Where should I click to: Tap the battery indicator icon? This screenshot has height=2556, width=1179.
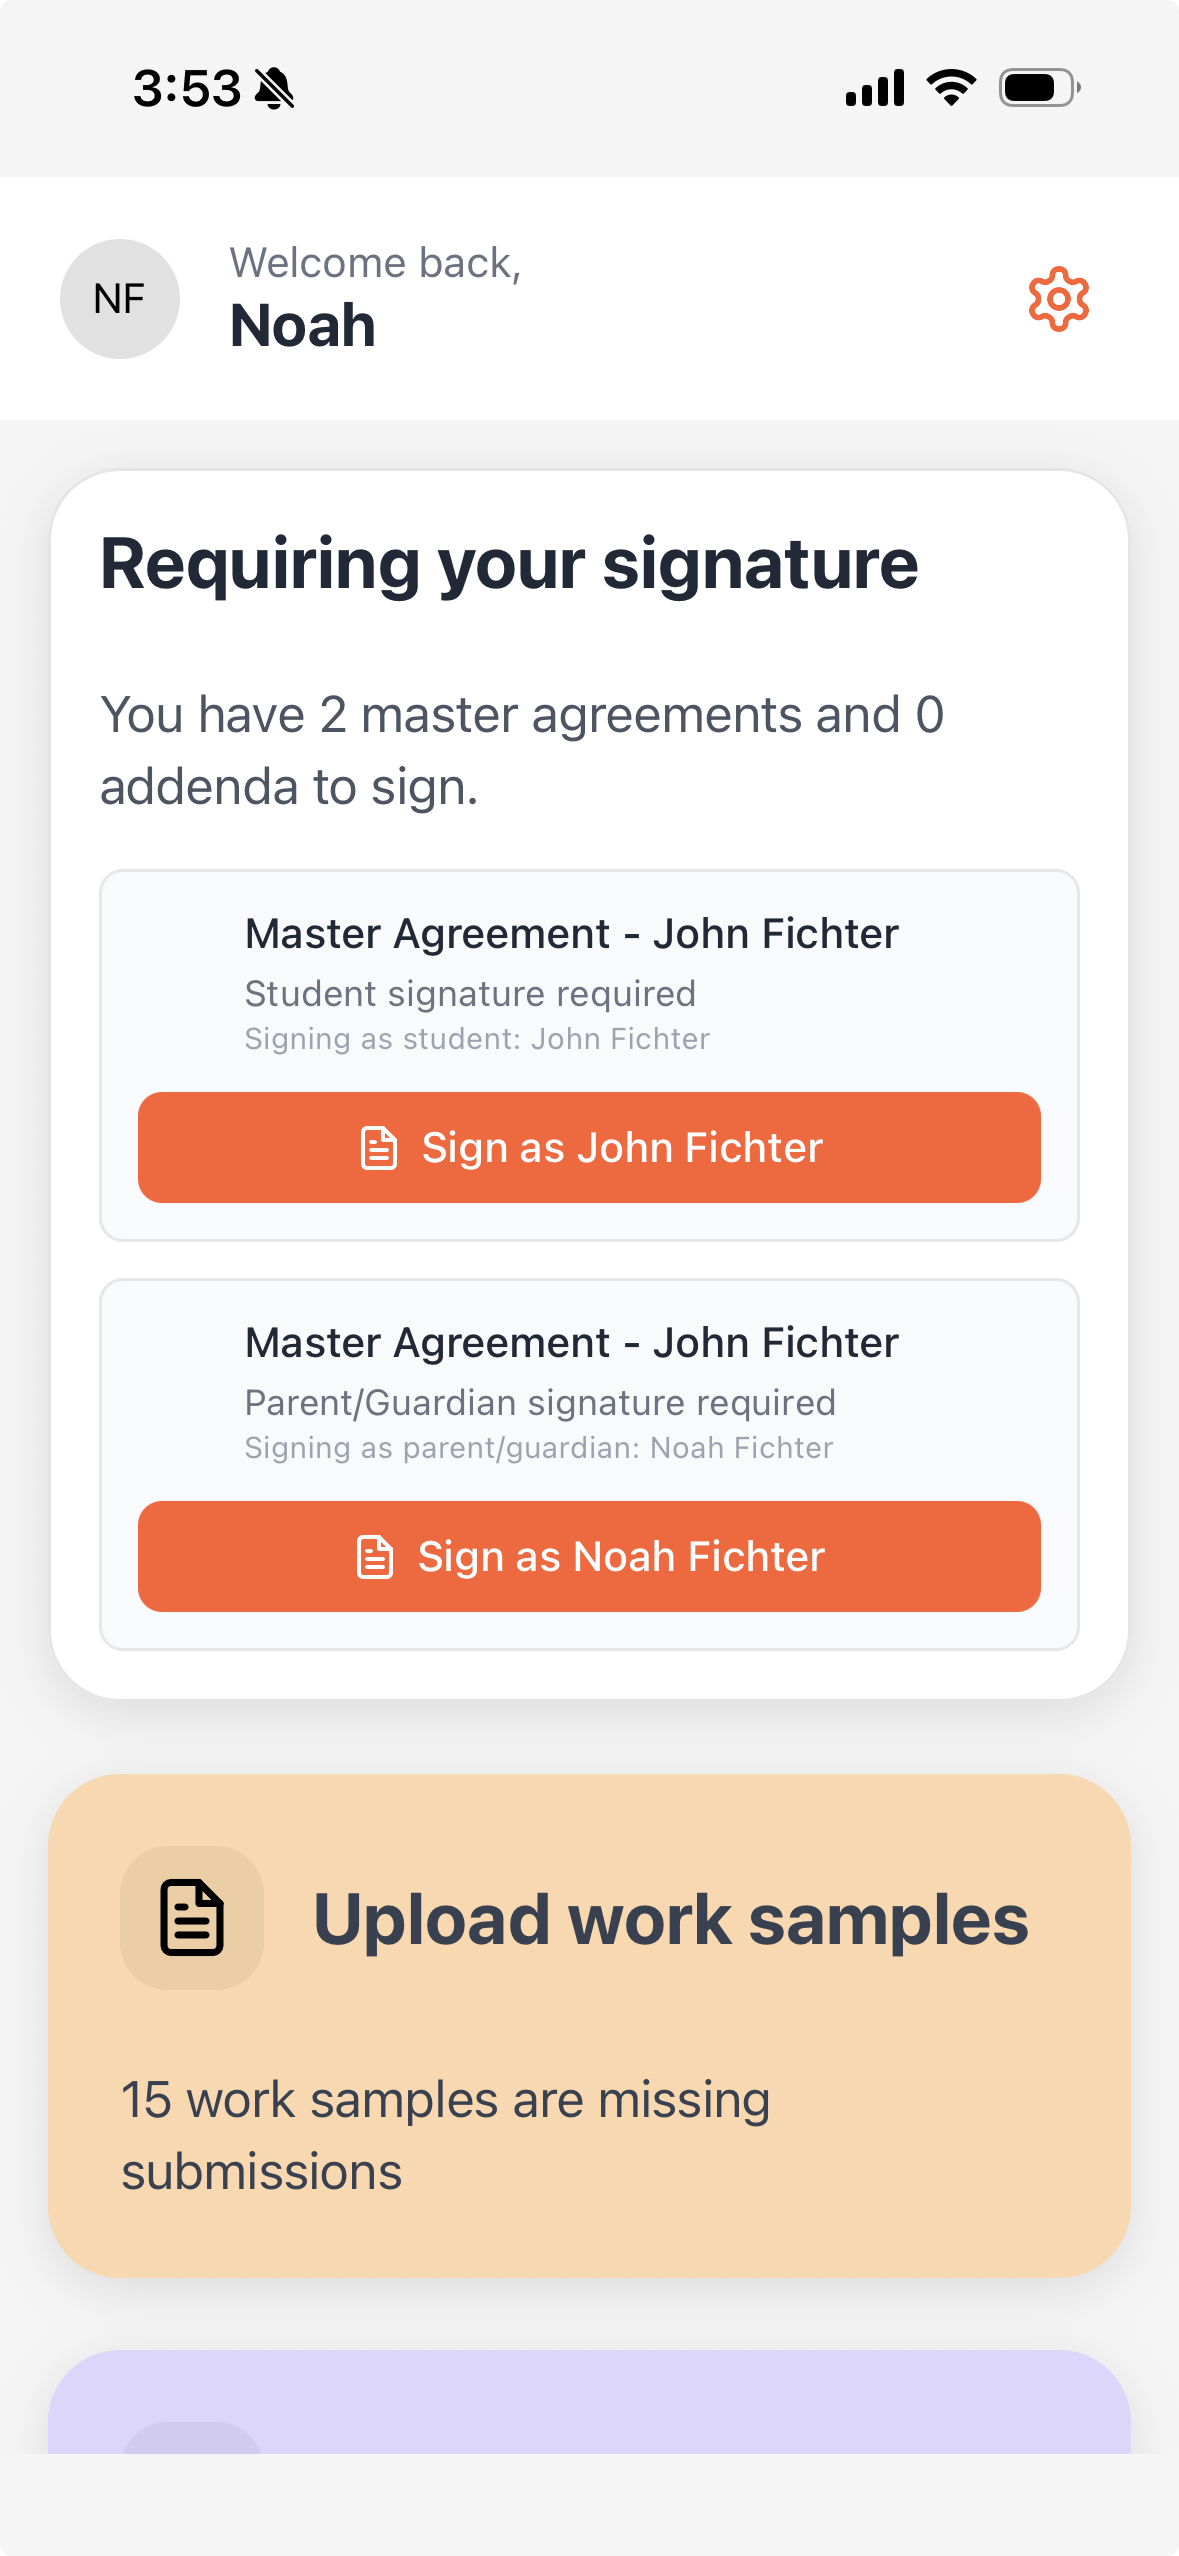click(x=1040, y=88)
